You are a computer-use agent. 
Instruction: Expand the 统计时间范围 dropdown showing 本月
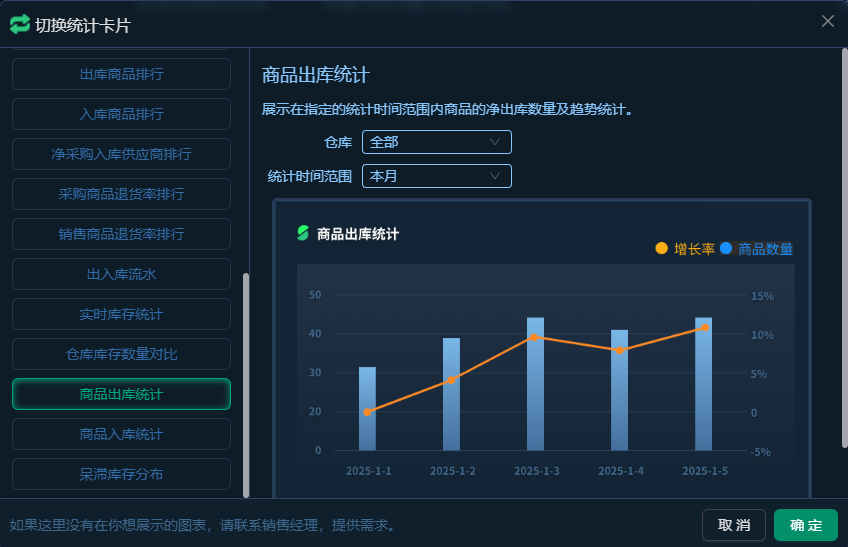[436, 176]
